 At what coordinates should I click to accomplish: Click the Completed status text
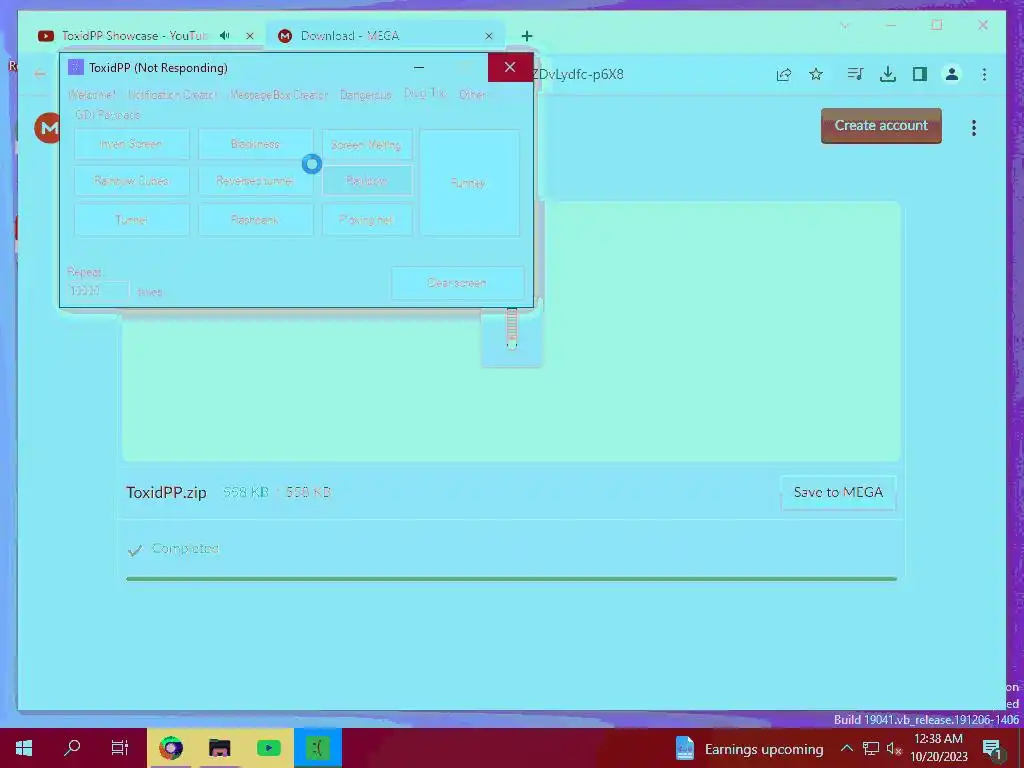coord(185,549)
